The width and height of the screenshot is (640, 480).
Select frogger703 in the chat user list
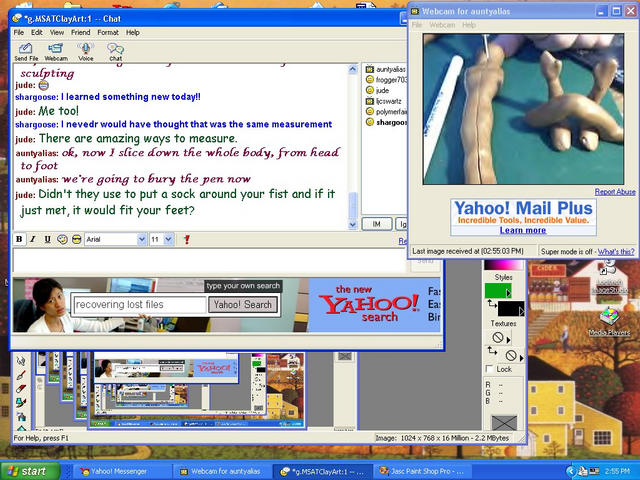coord(386,80)
